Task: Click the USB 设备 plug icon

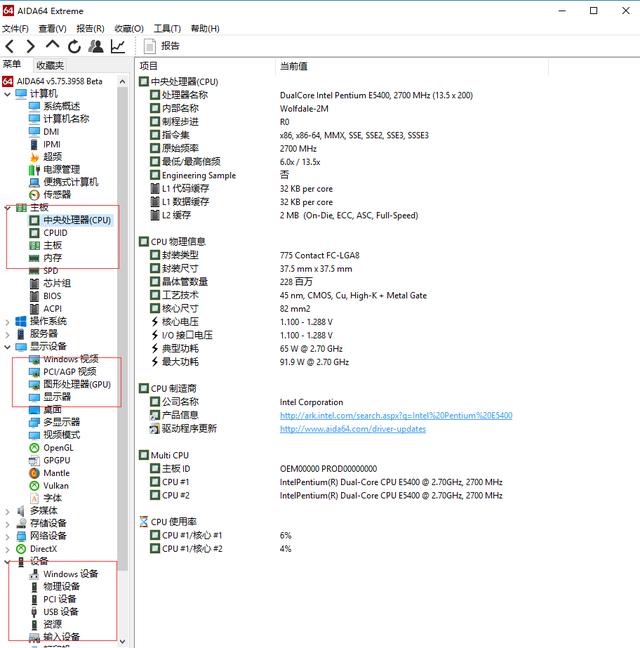Action: (35, 612)
